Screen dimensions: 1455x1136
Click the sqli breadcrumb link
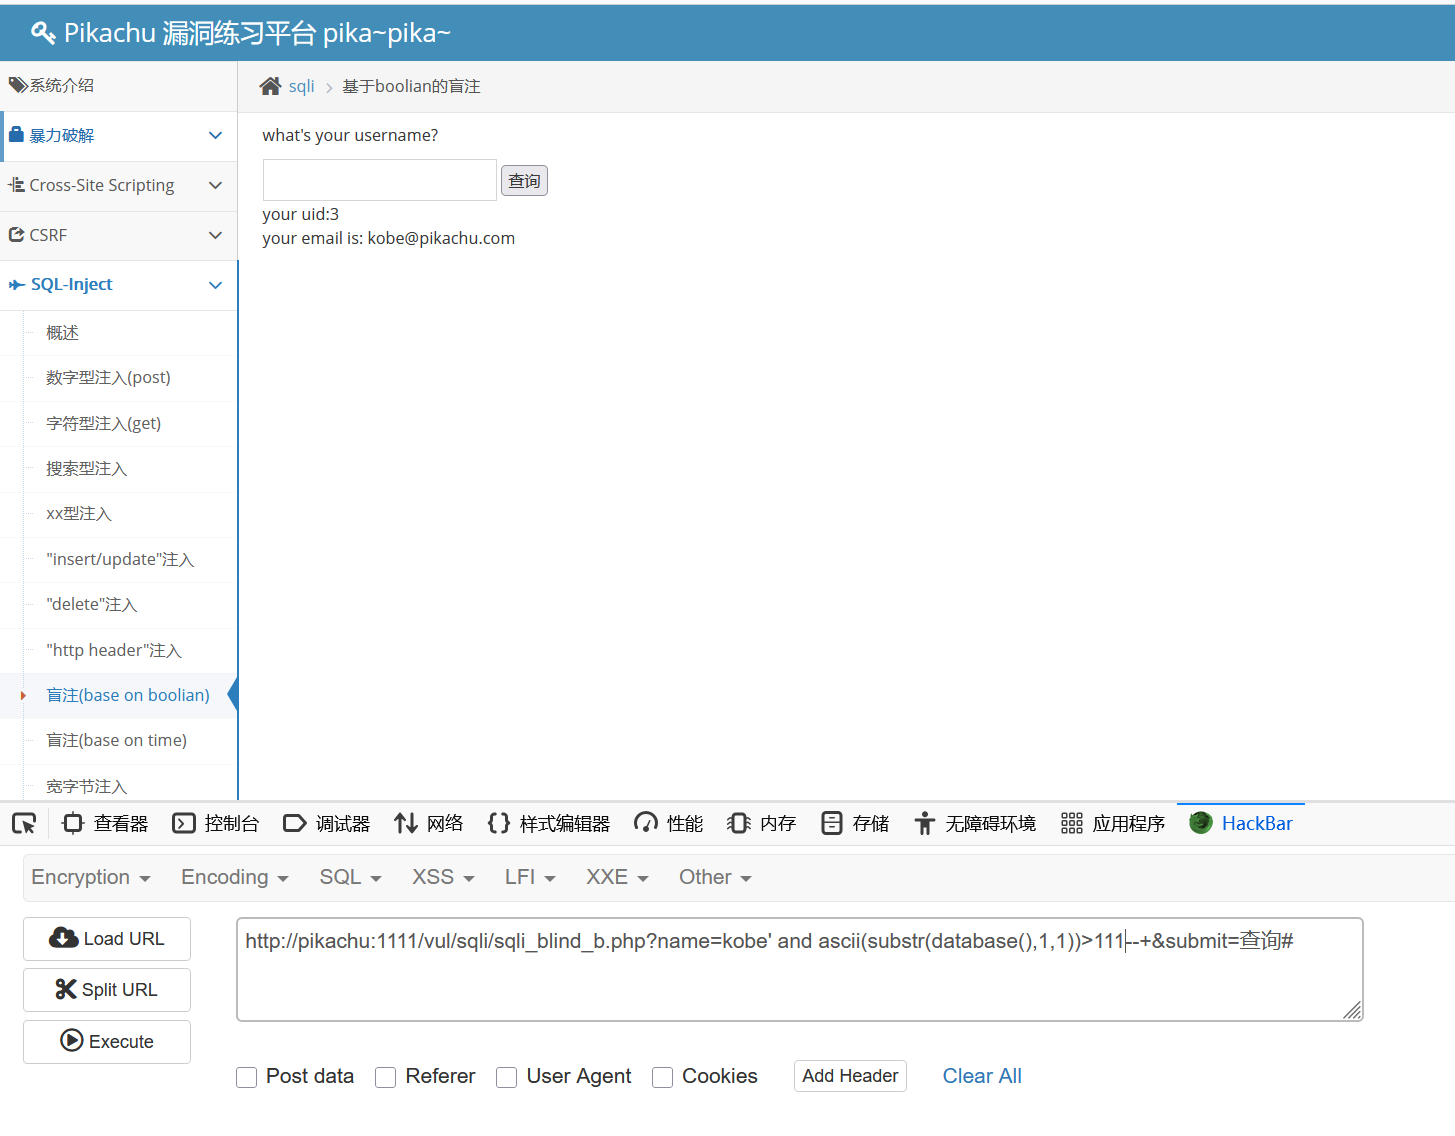pyautogui.click(x=301, y=86)
